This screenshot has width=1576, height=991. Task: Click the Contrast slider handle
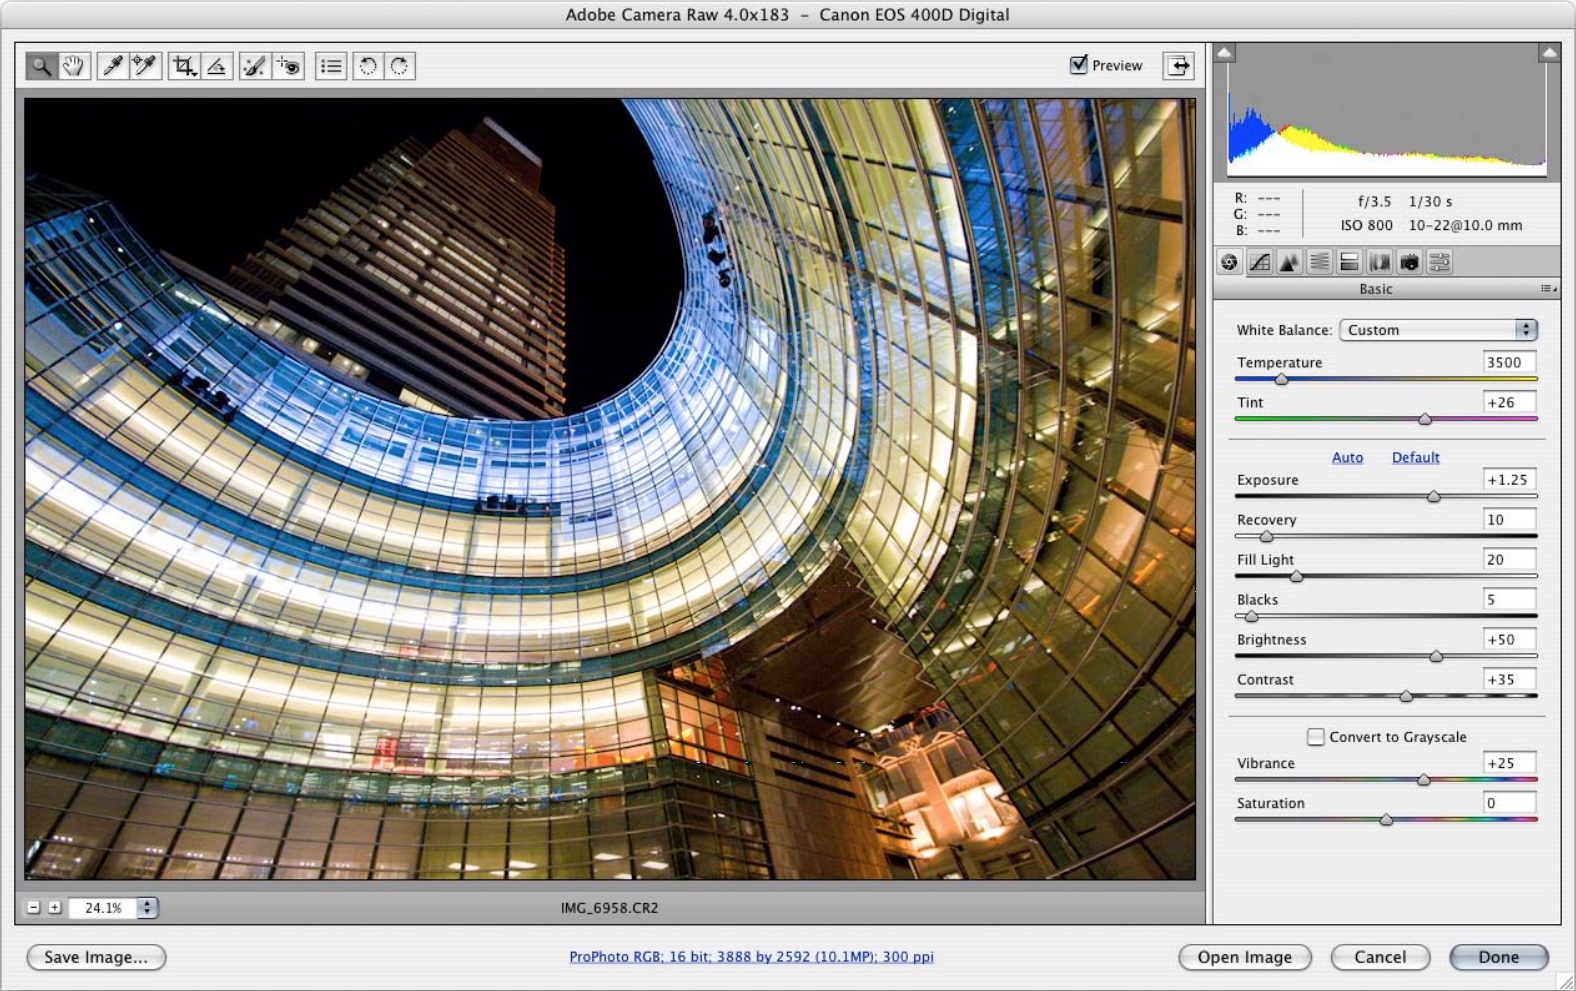[1406, 696]
